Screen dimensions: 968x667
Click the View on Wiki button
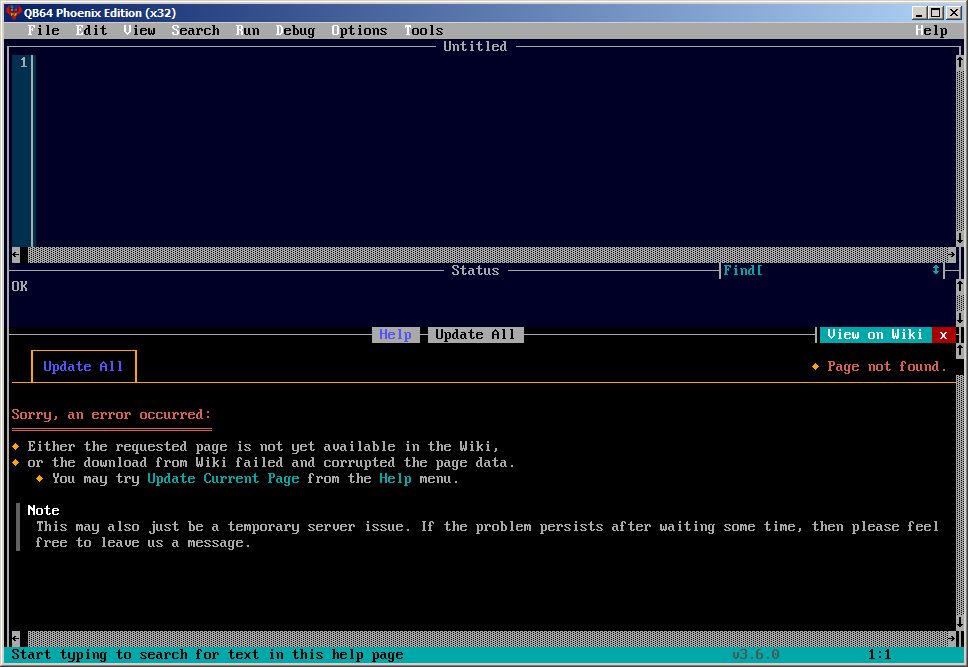(x=875, y=335)
